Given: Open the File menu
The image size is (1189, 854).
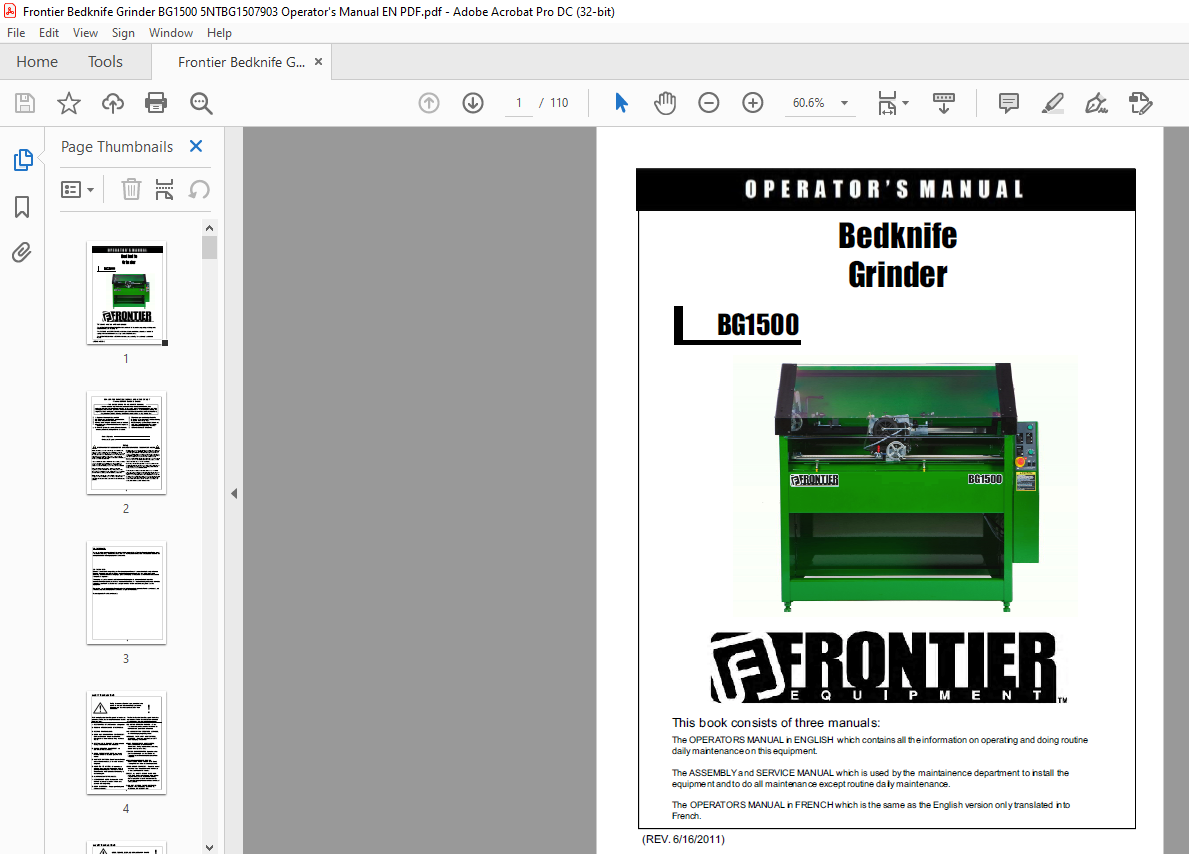Looking at the screenshot, I should pyautogui.click(x=16, y=33).
